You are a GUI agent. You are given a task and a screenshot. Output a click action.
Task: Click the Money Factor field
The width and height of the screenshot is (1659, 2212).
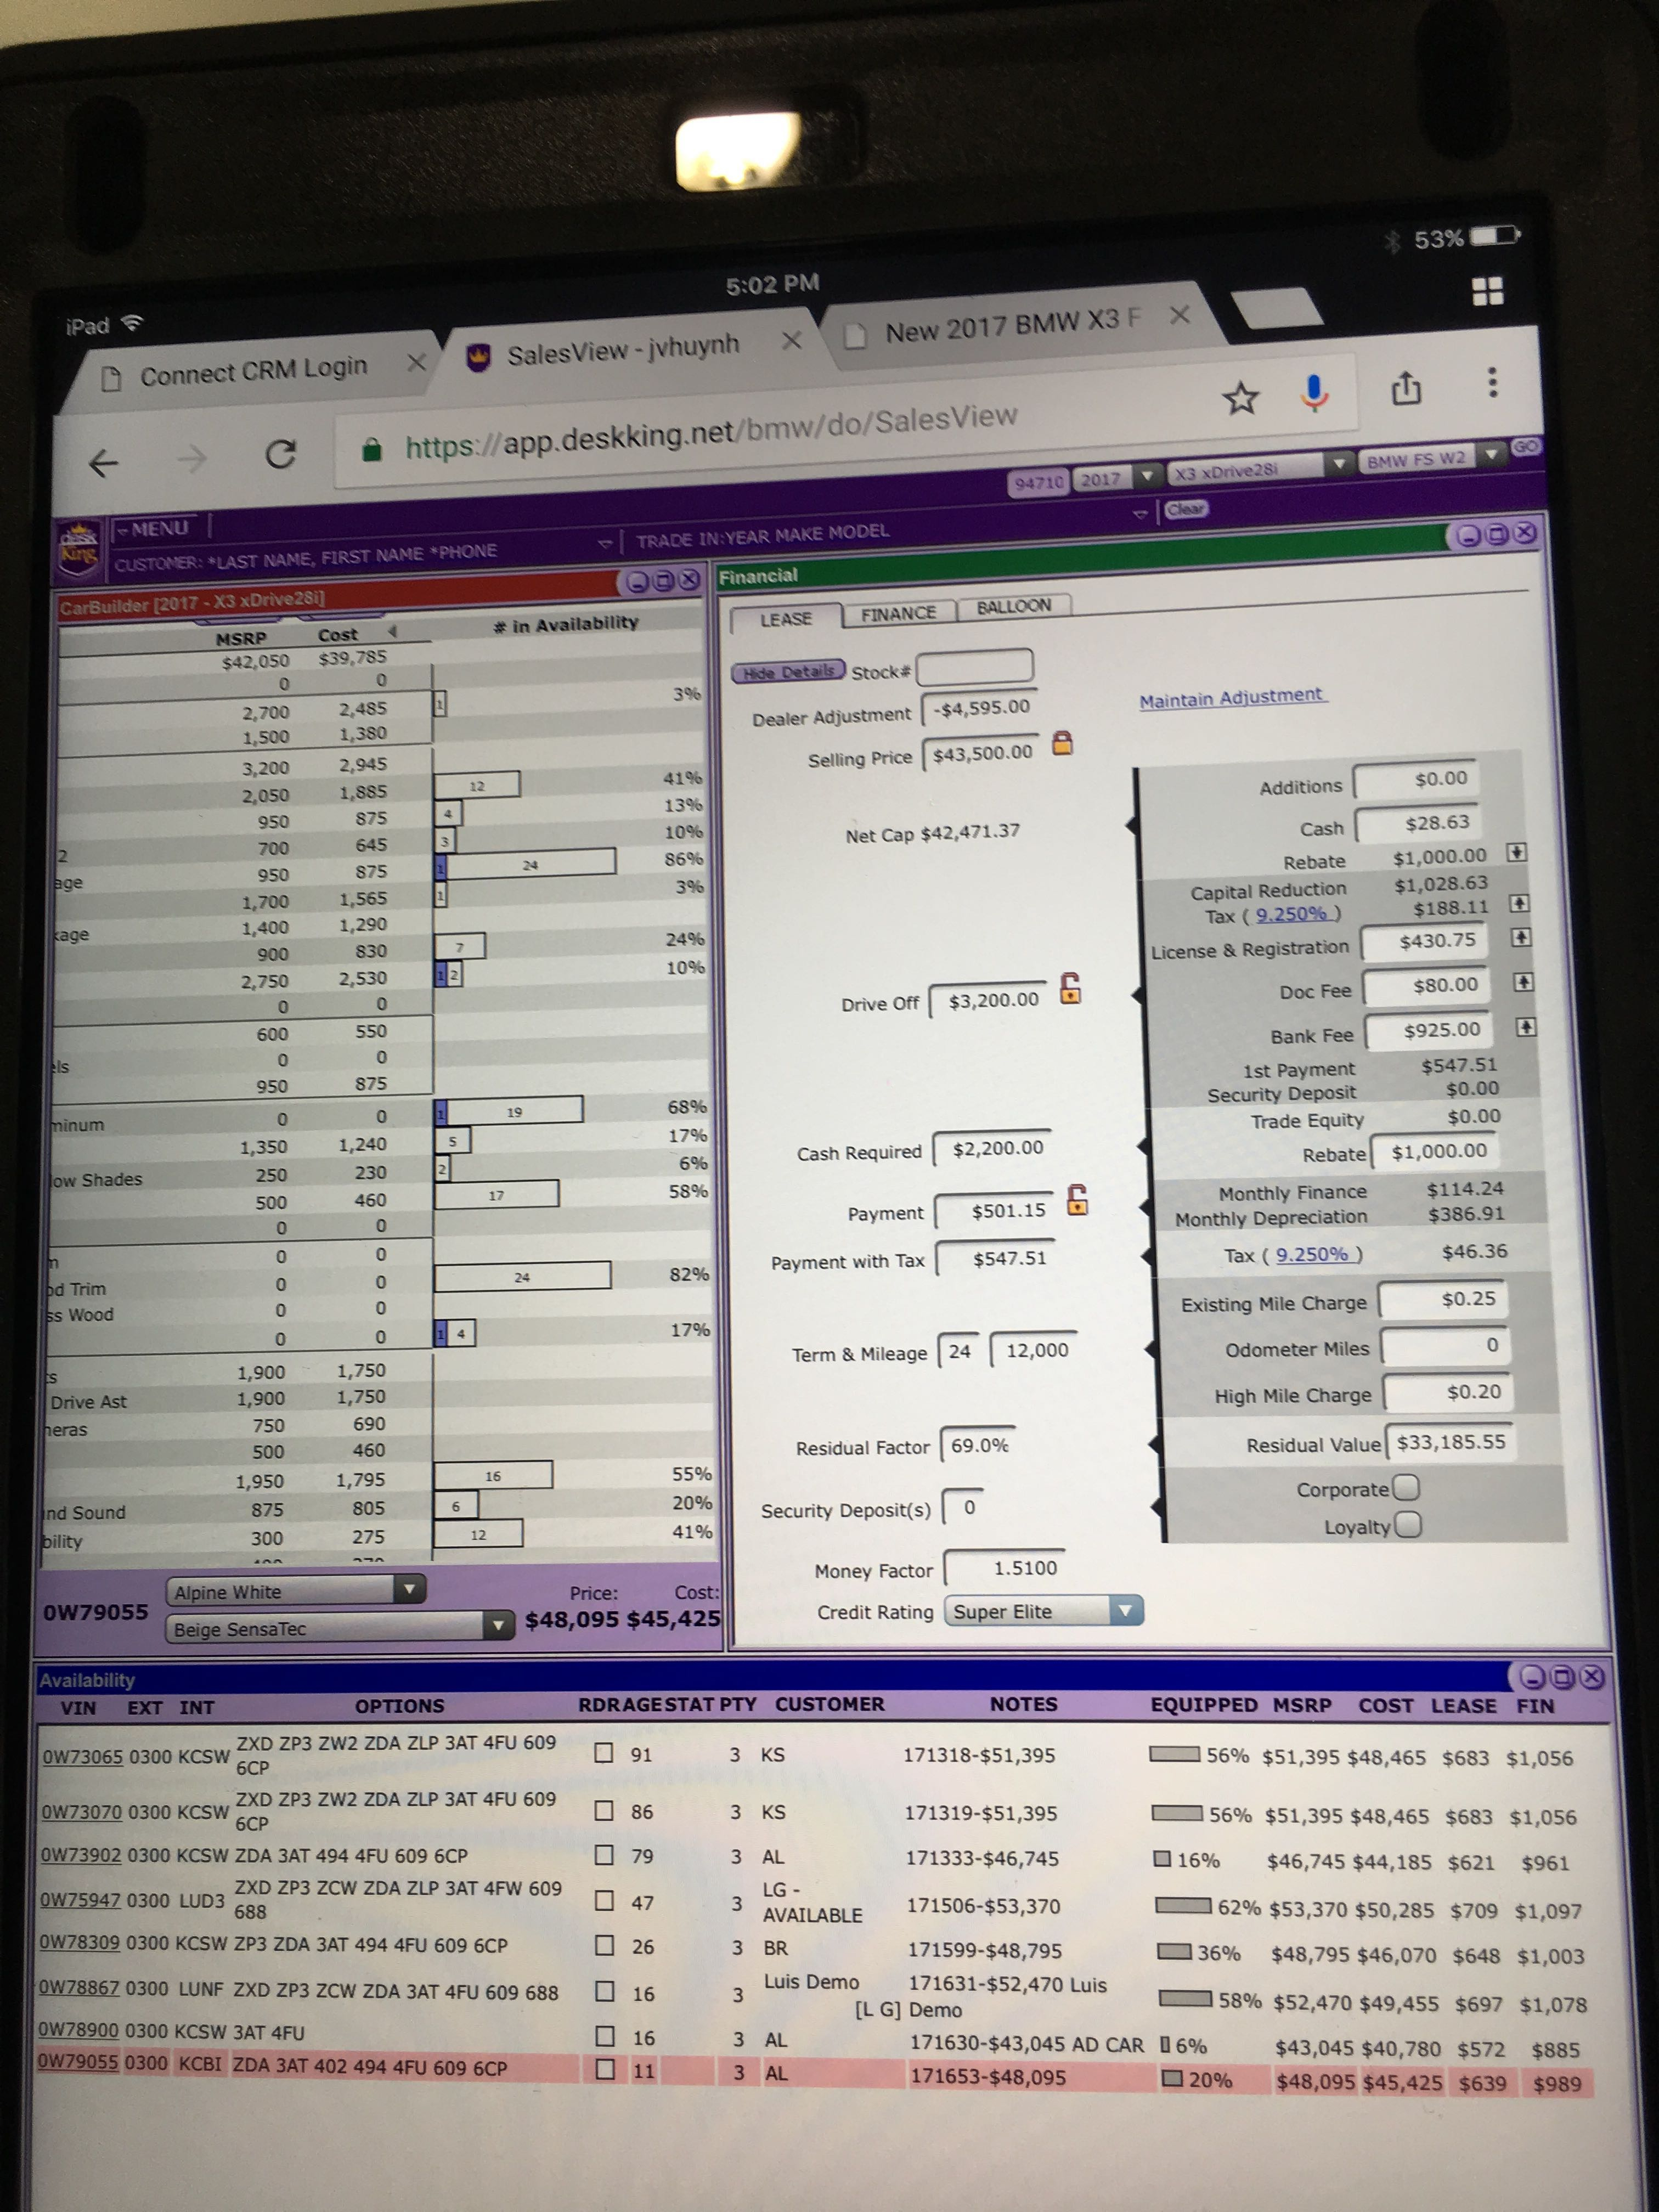[1004, 1567]
